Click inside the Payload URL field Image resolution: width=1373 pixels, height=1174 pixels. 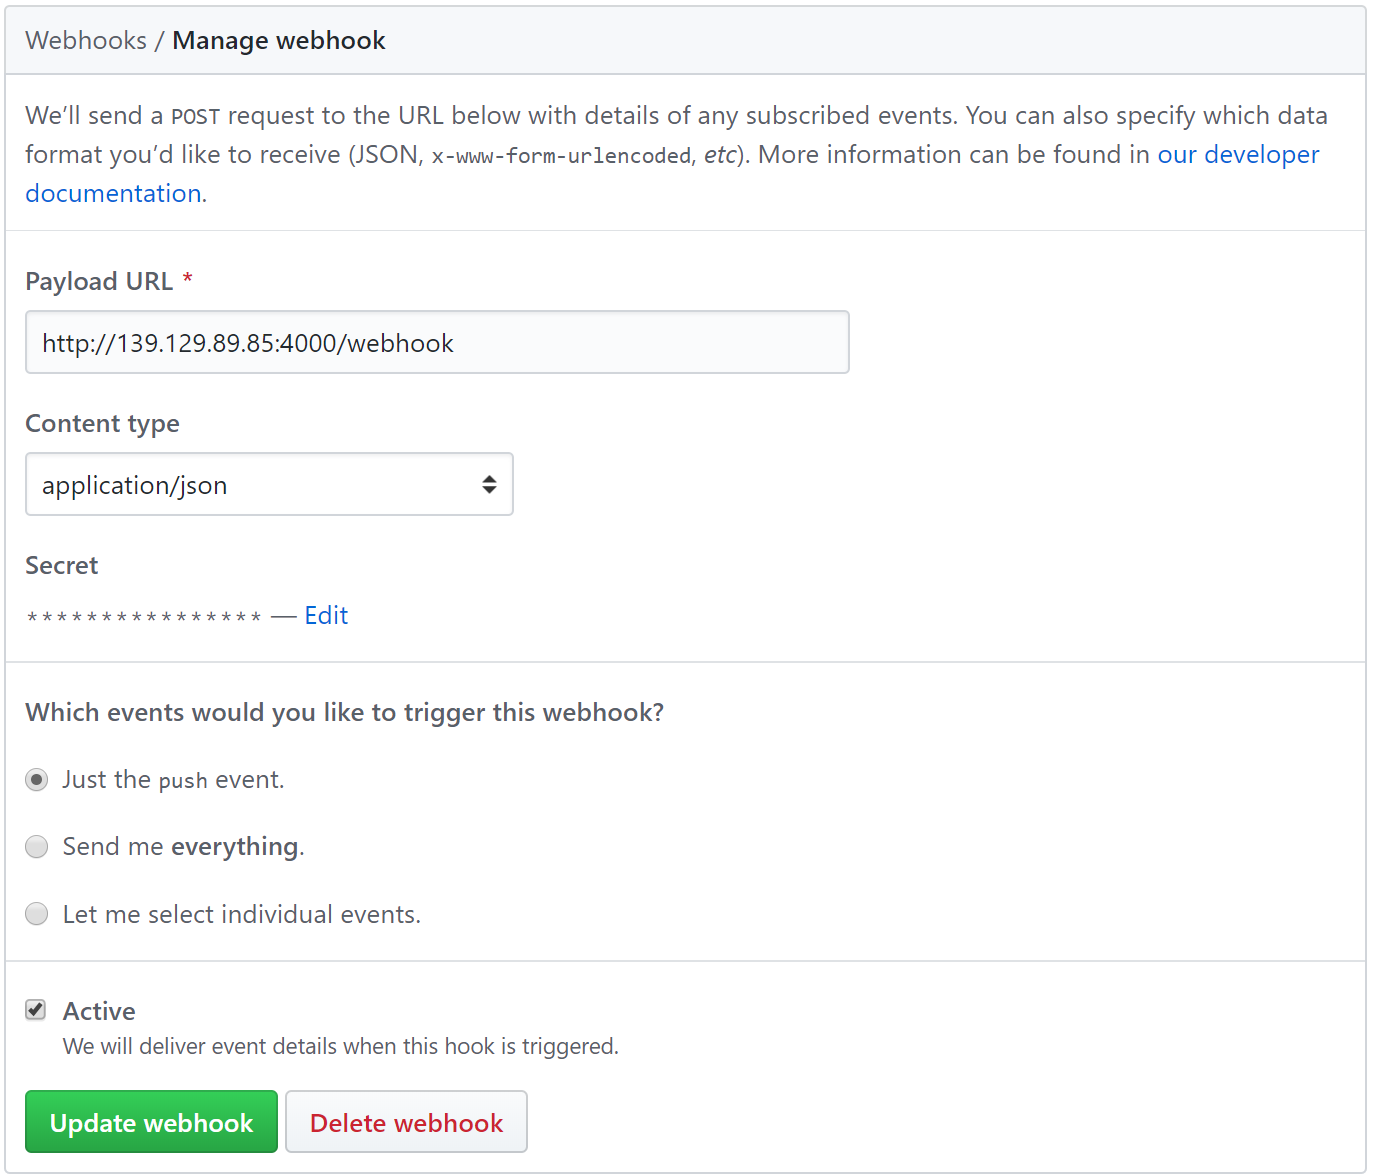tap(437, 342)
